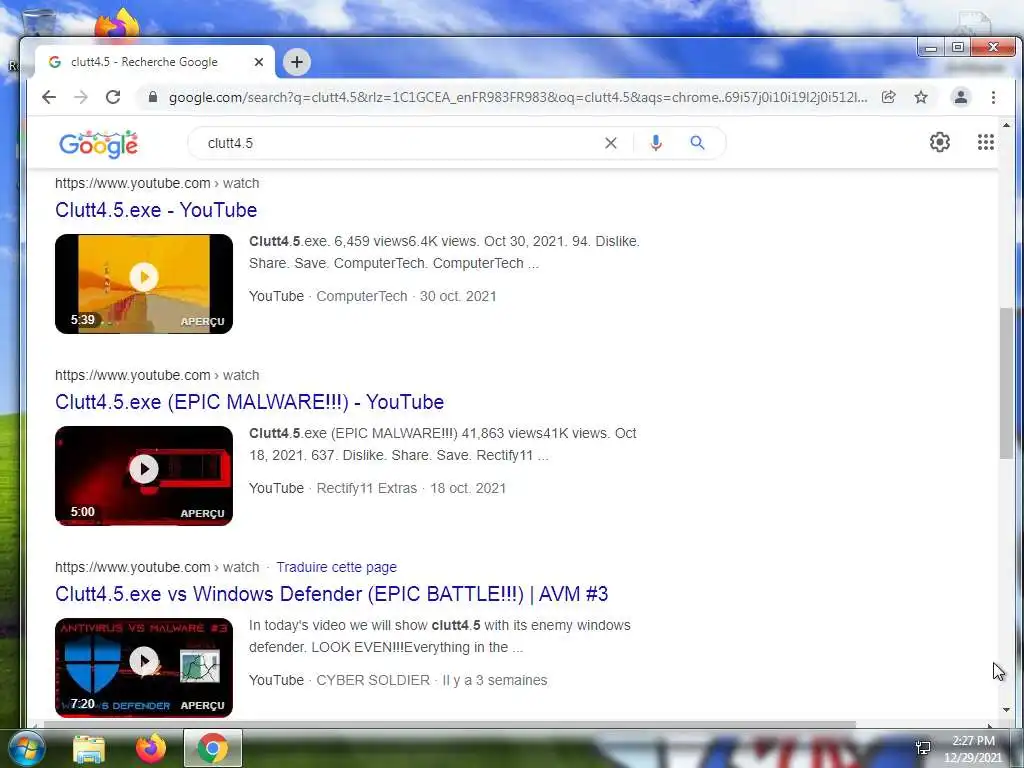Click the padlock site info icon
The width and height of the screenshot is (1024, 768).
[153, 97]
